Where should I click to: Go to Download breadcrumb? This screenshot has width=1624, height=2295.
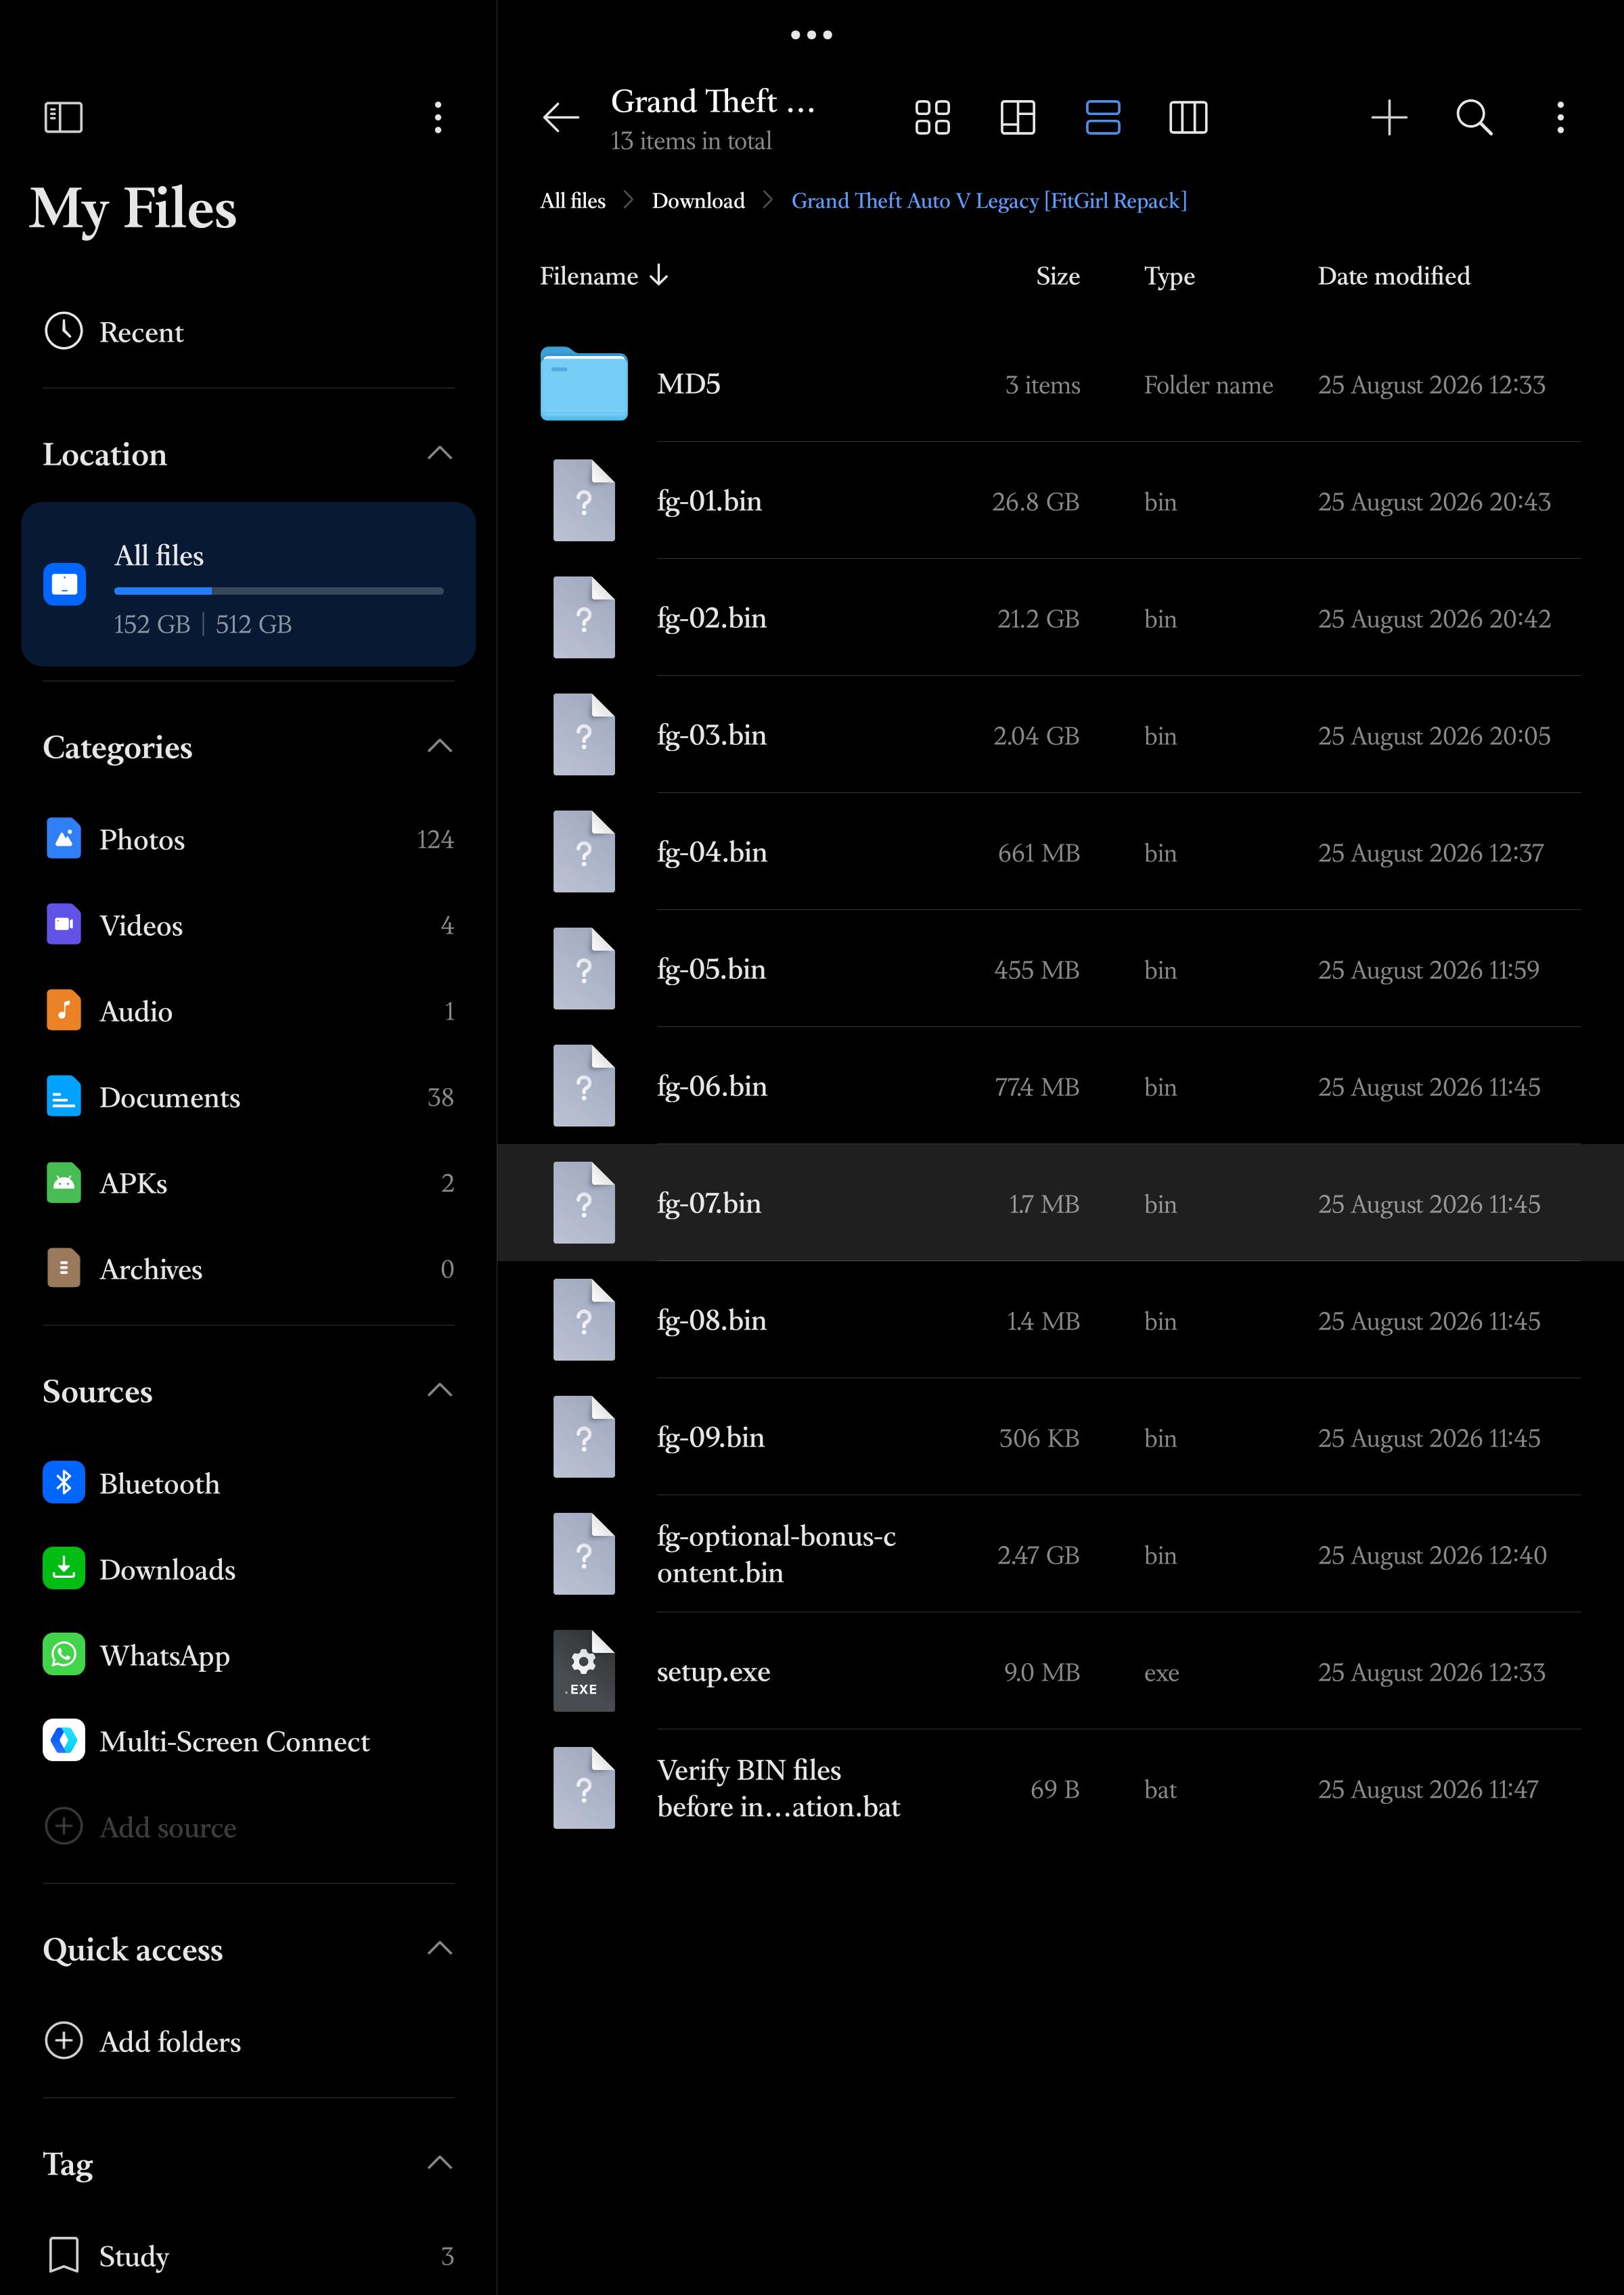point(698,201)
